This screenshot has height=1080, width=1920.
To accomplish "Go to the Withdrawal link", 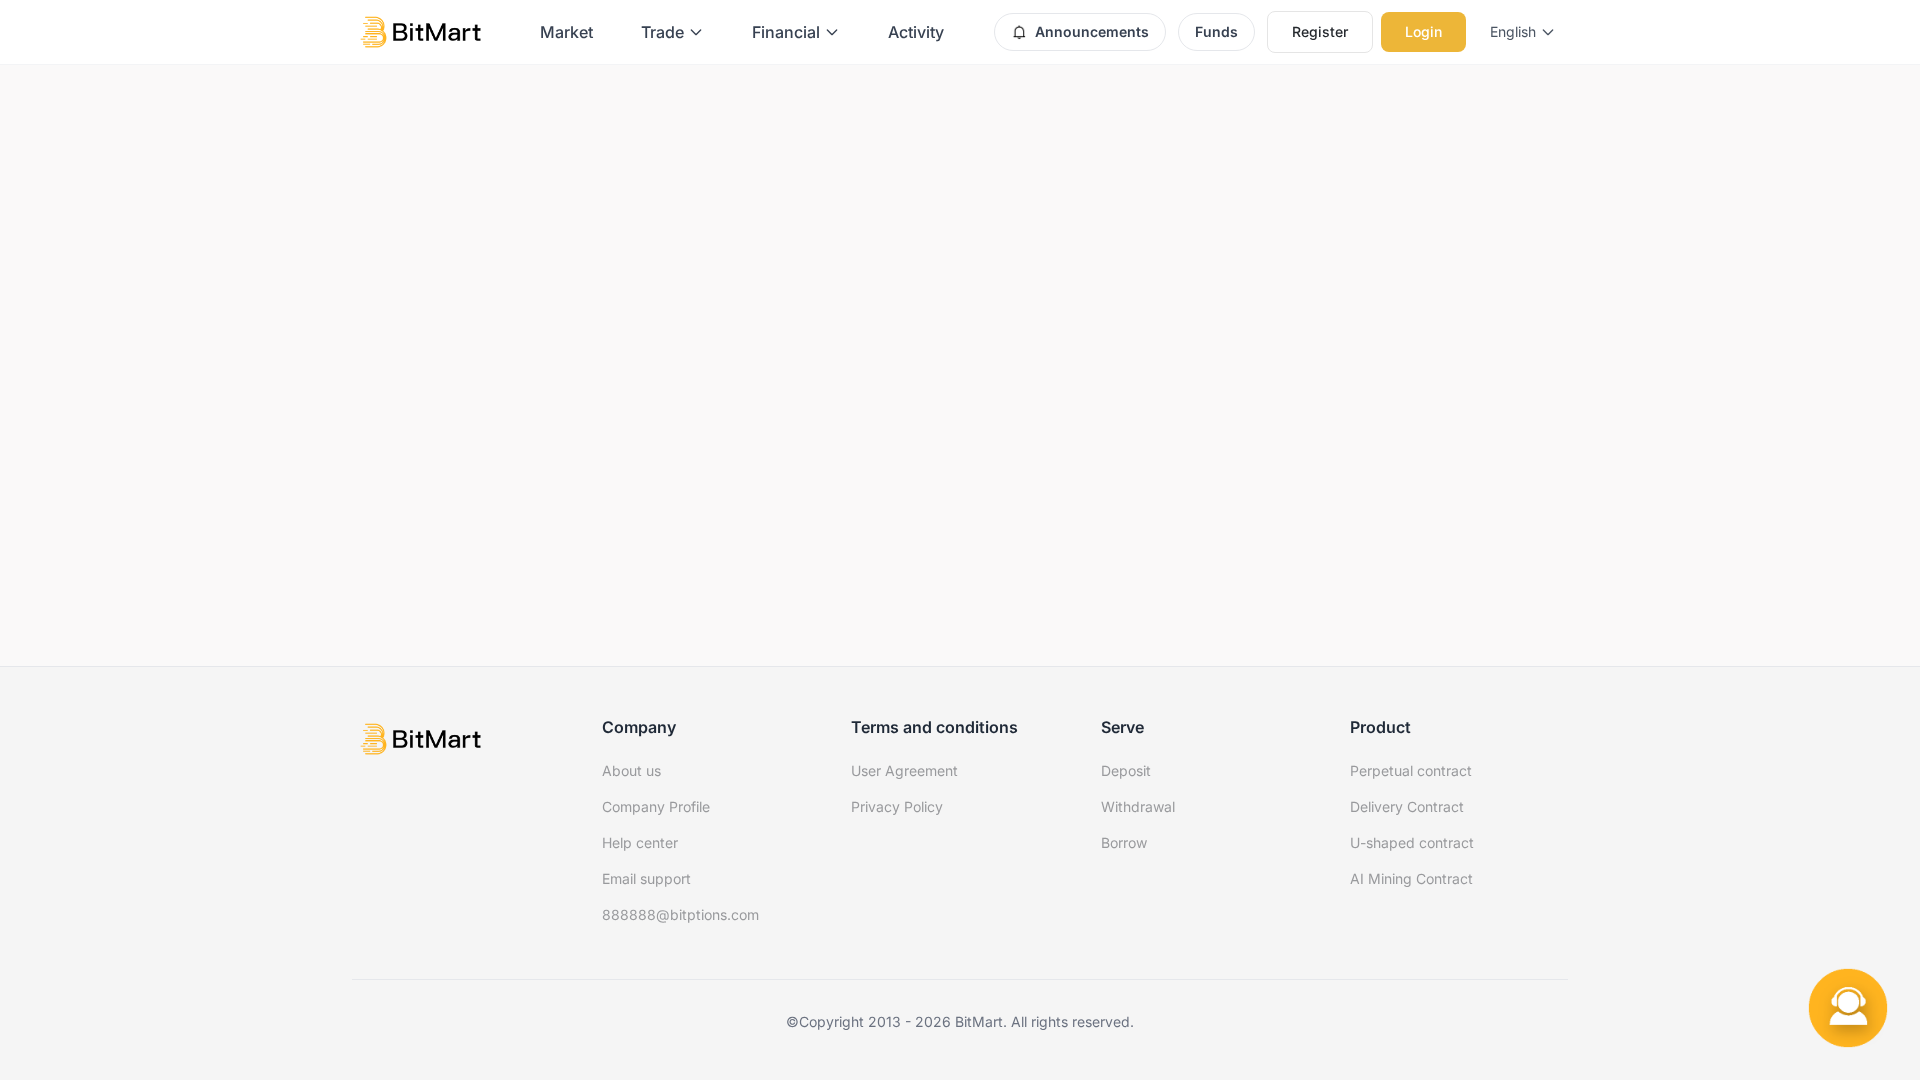I will pos(1138,807).
